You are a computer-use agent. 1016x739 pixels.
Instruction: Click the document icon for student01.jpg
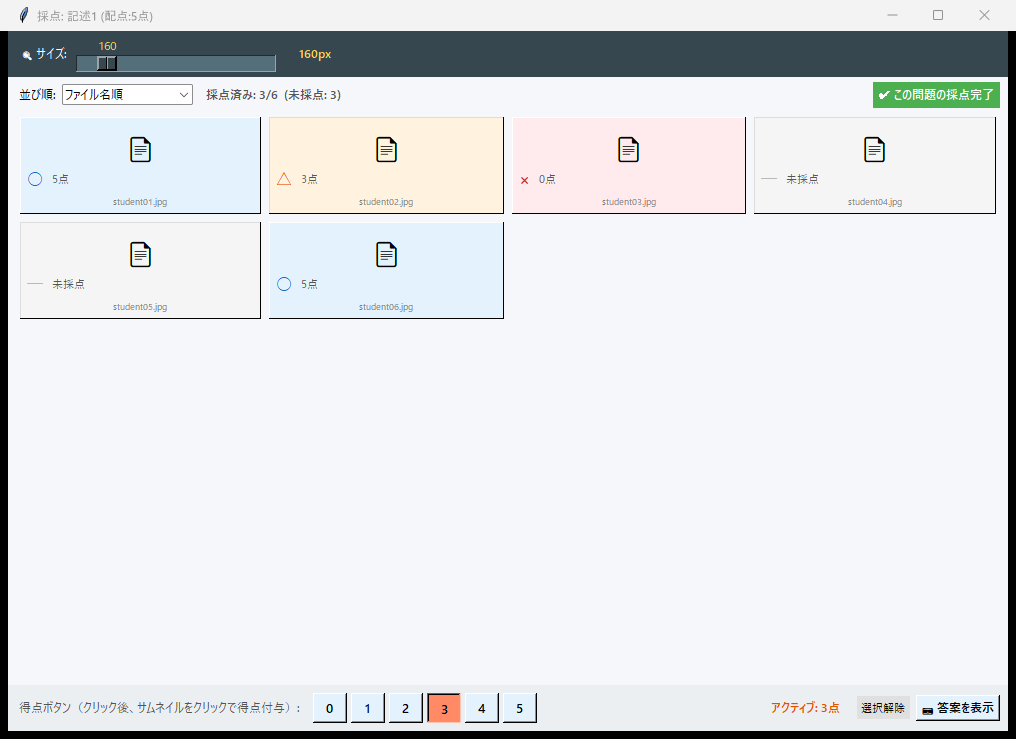tap(141, 150)
